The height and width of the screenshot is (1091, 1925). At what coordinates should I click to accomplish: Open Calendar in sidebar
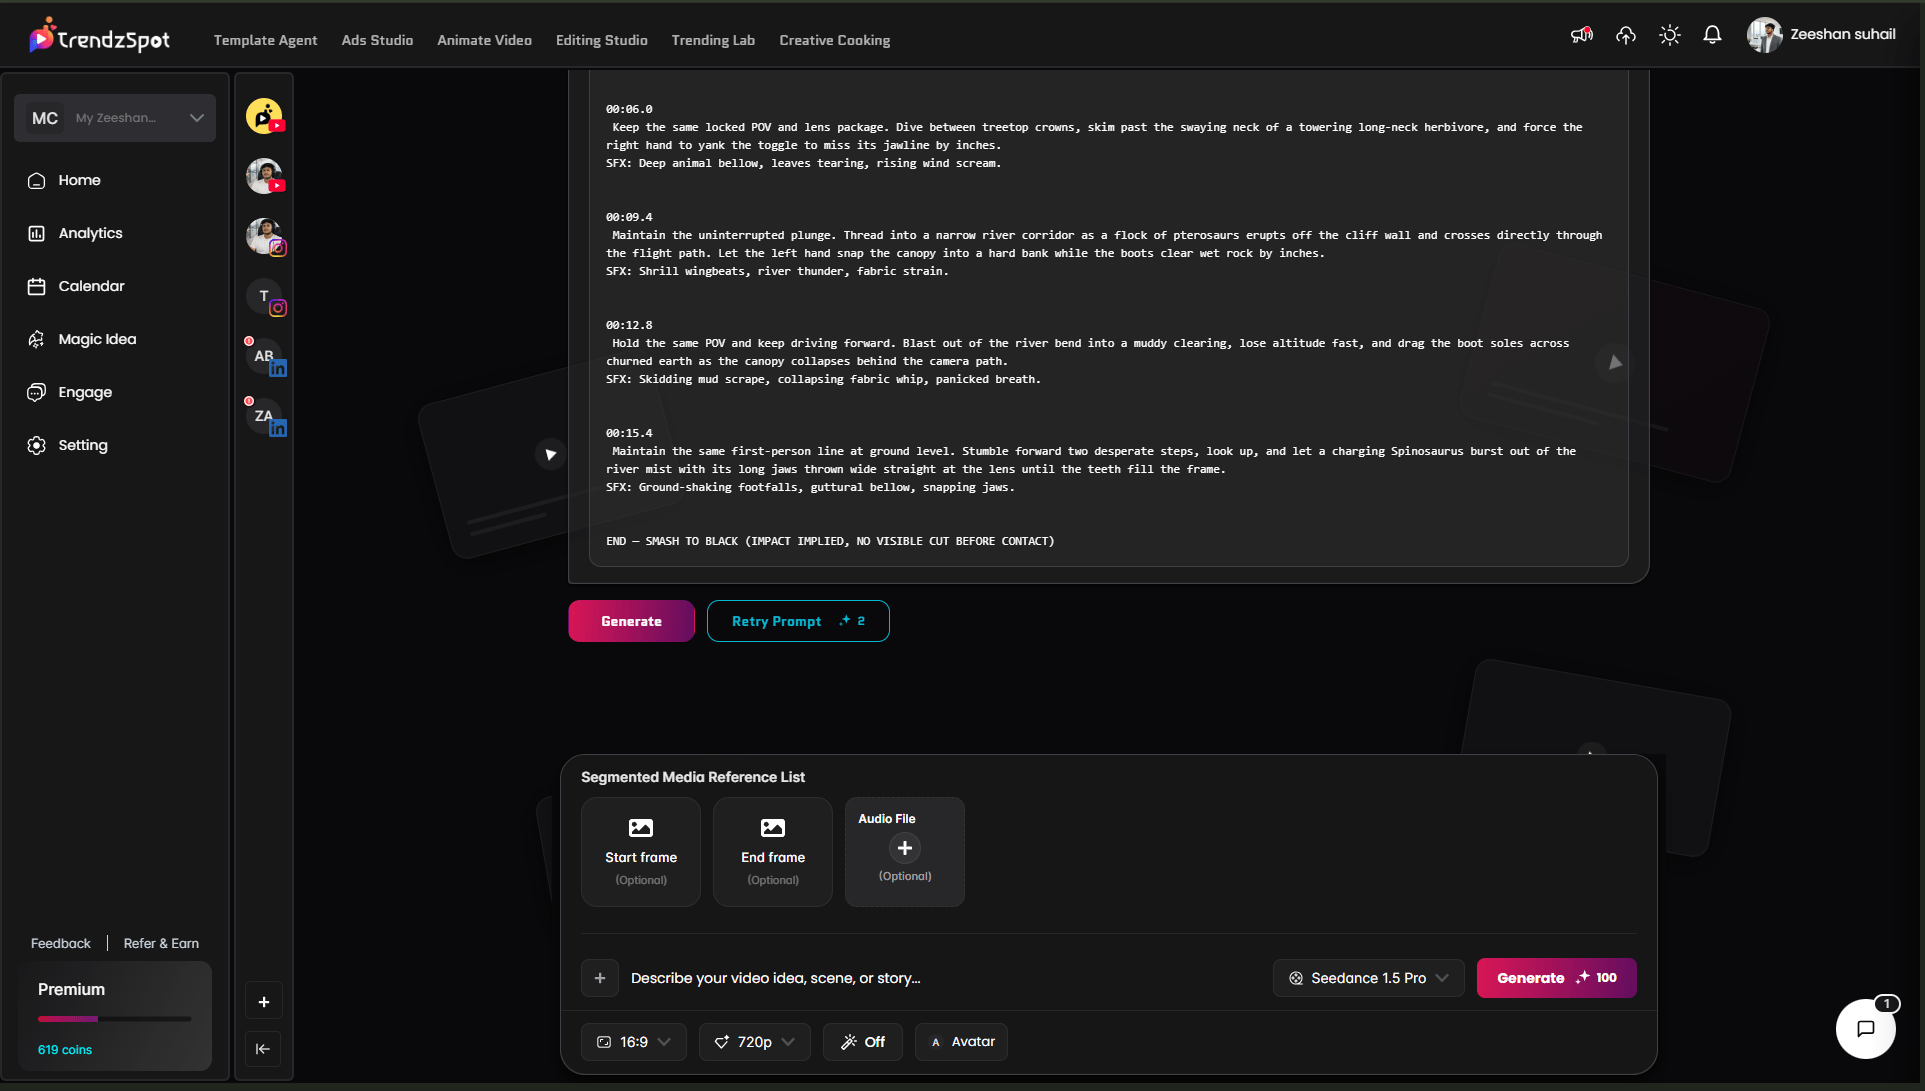tap(91, 286)
